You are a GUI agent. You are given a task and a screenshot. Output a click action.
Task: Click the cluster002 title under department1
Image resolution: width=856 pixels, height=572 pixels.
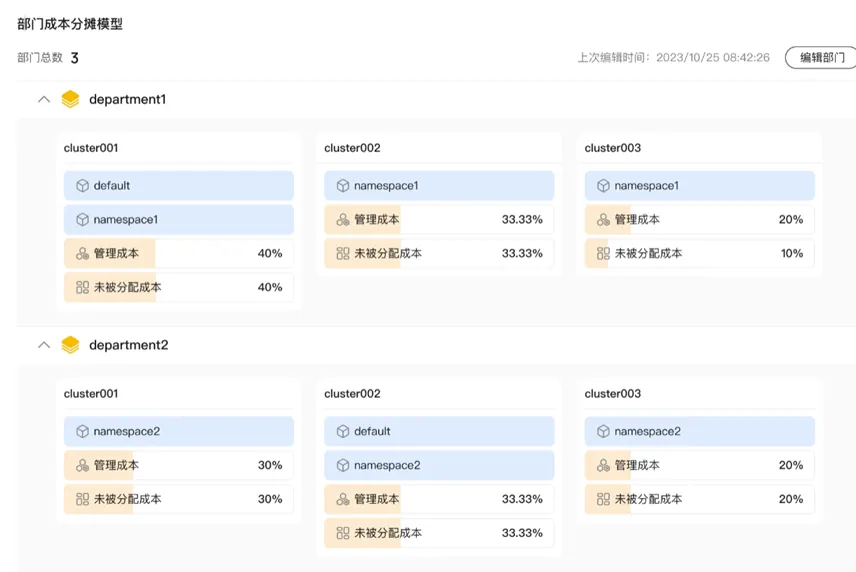[x=352, y=148]
